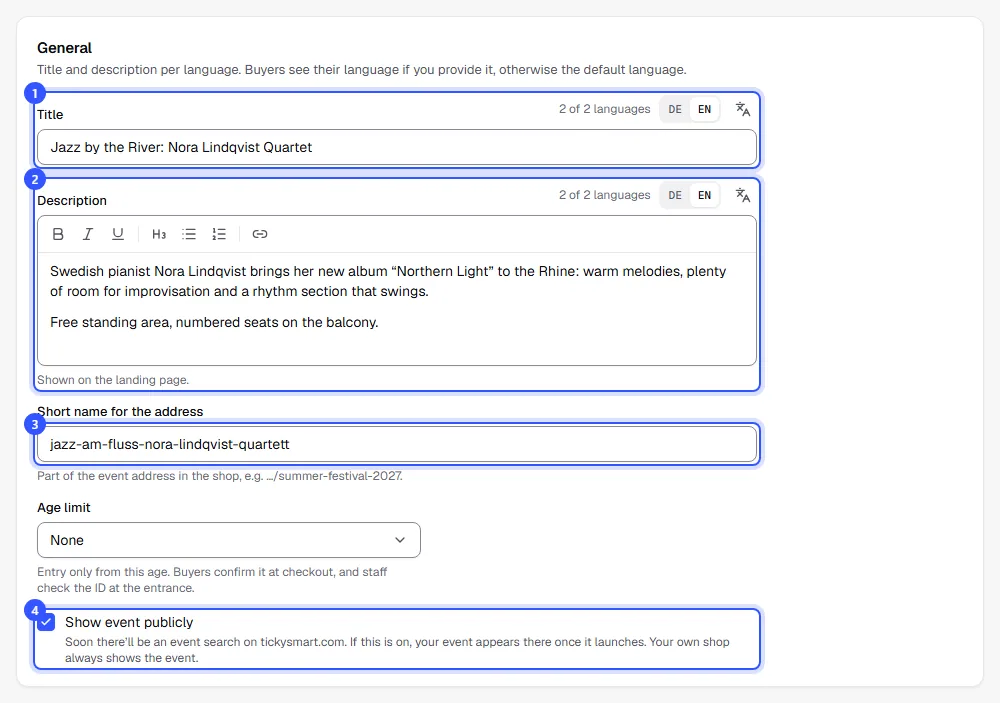Click the short name address field
The image size is (1000, 703).
397,444
